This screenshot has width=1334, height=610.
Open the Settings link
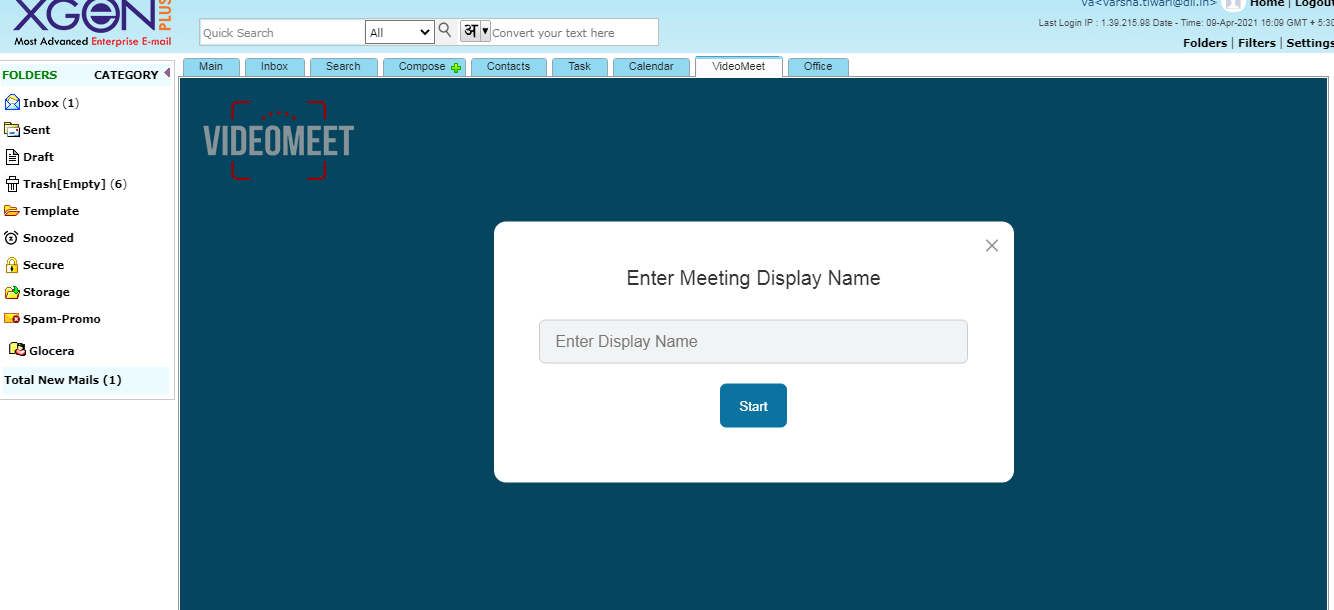1310,43
